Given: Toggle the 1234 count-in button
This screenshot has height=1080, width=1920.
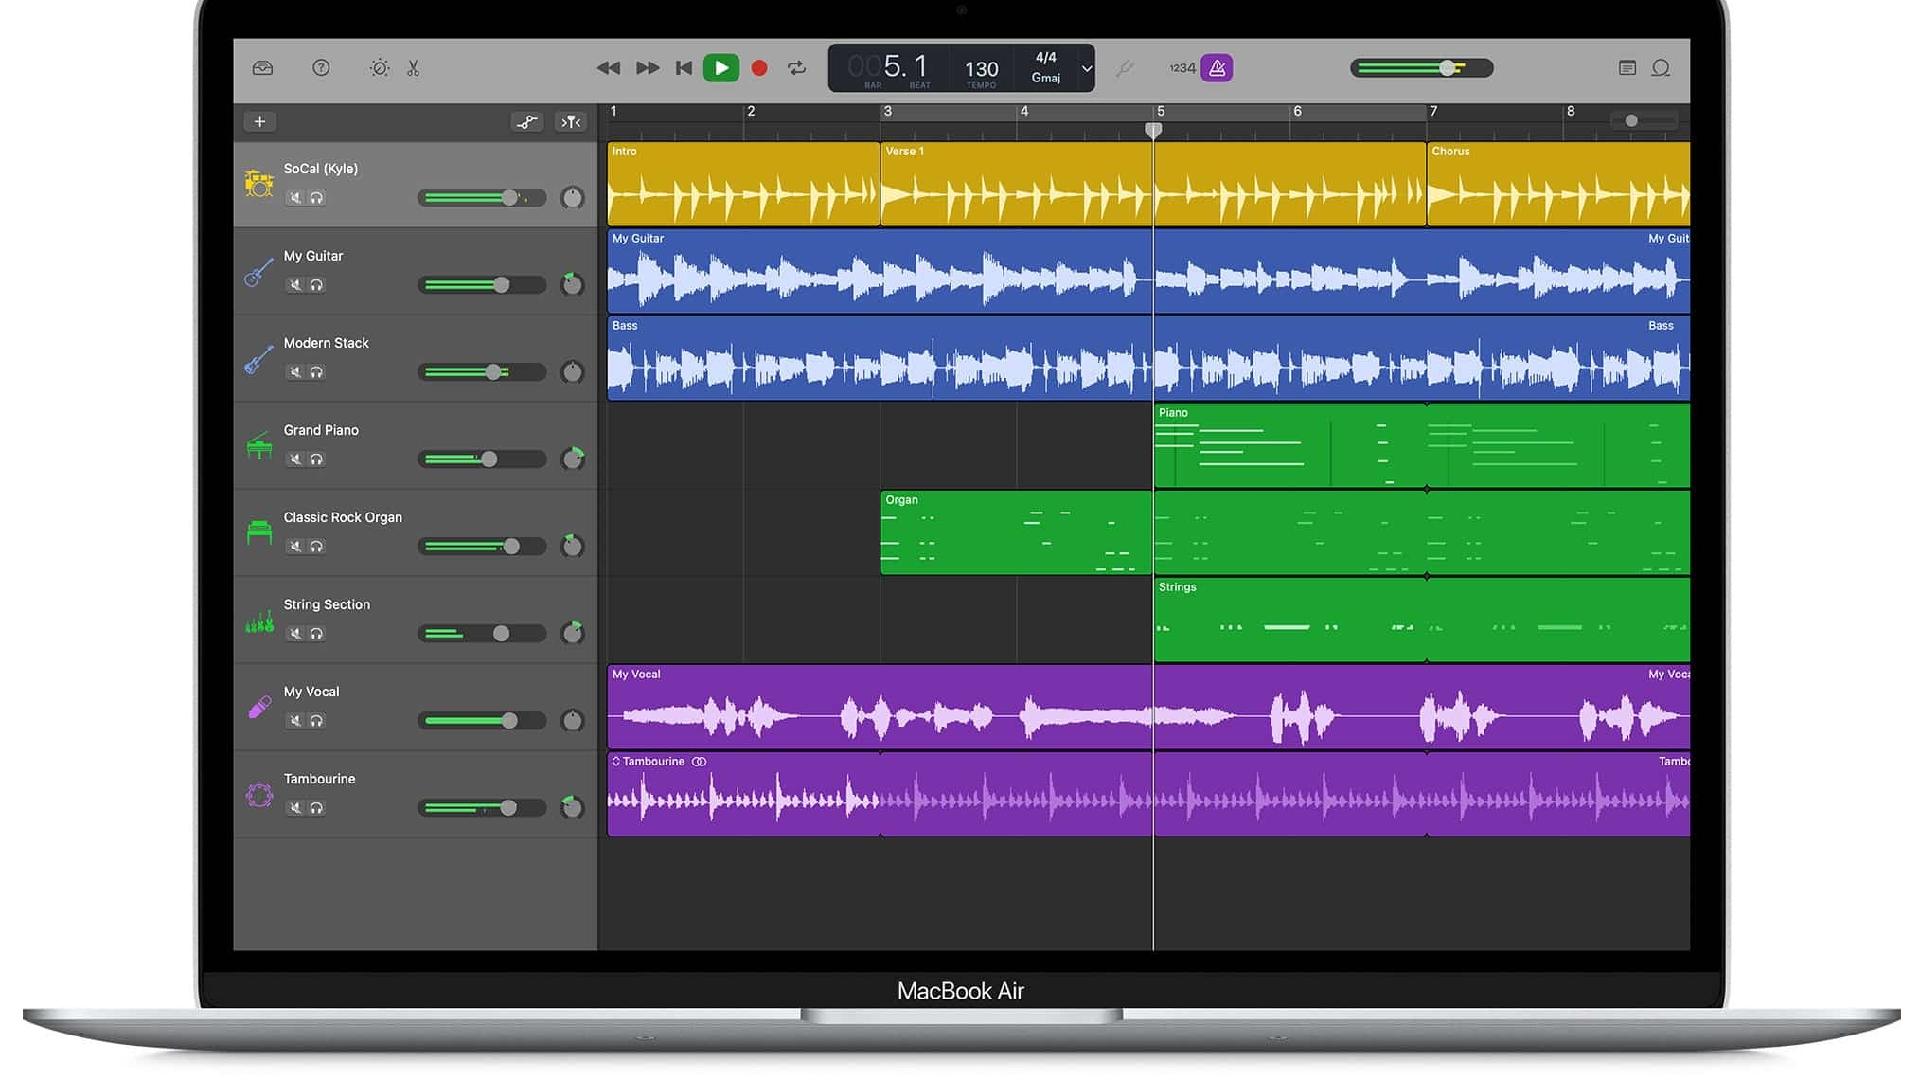Looking at the screenshot, I should click(1182, 68).
